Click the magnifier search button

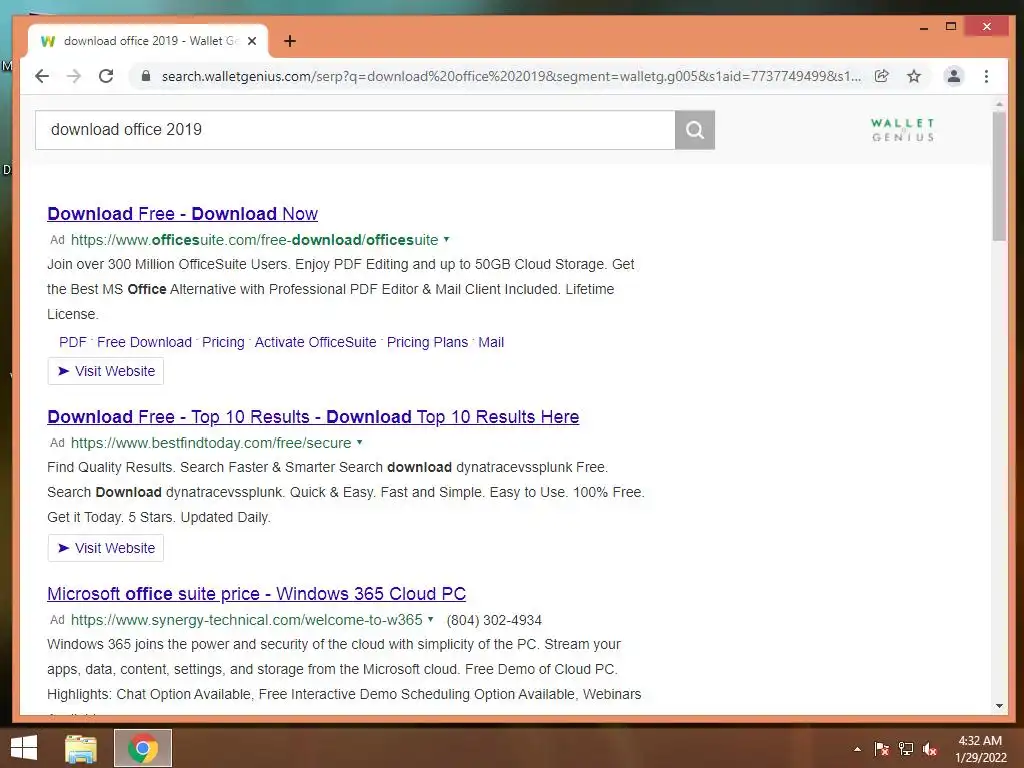695,130
